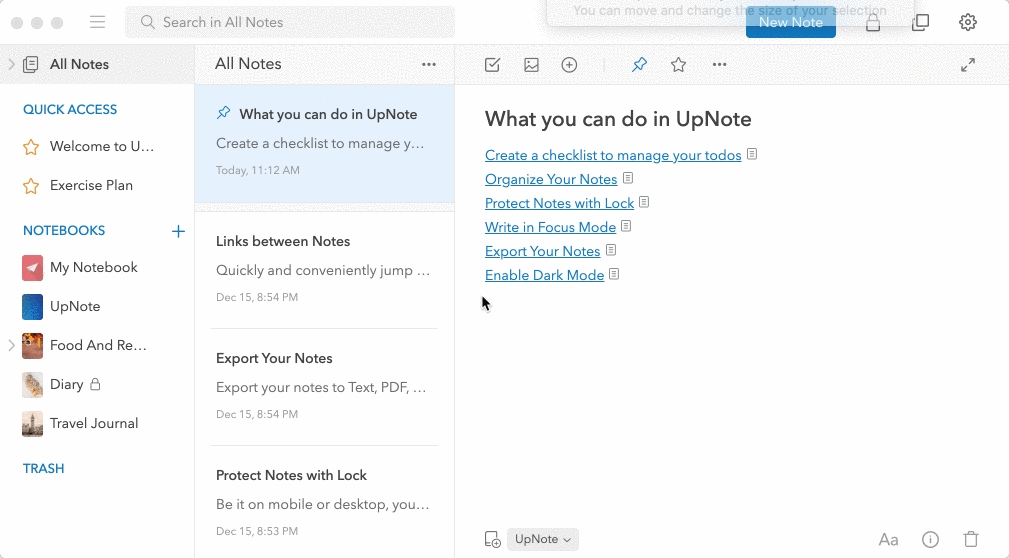This screenshot has height=558, width=1009.
Task: Add a new notebook with plus icon
Action: pos(178,231)
